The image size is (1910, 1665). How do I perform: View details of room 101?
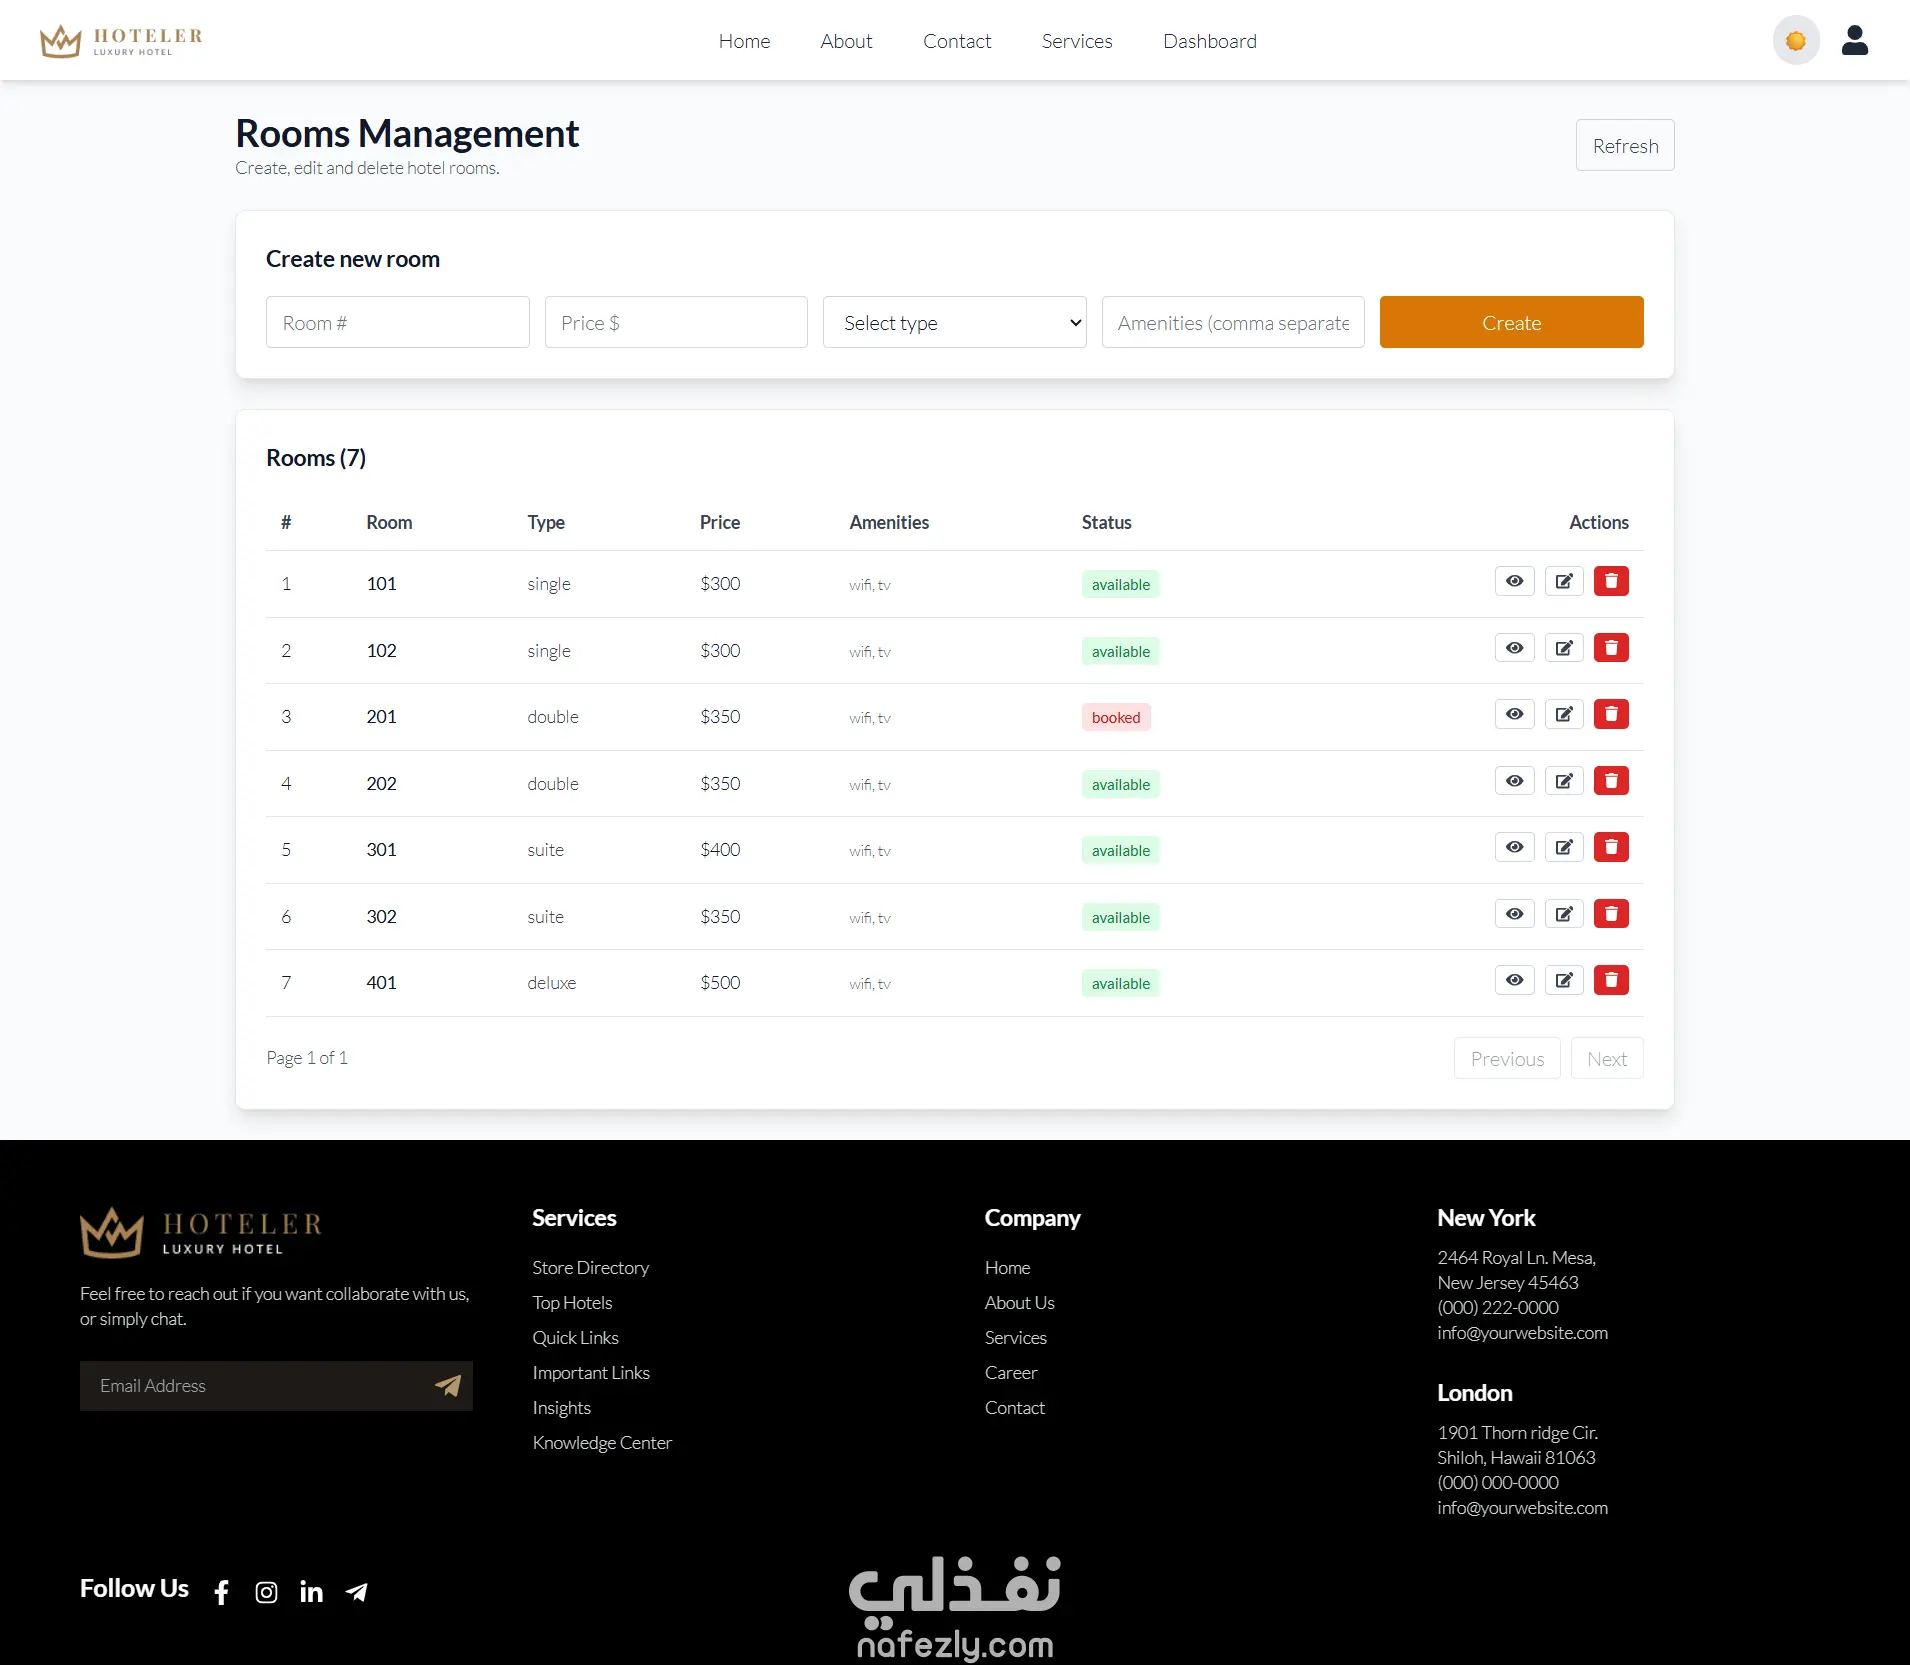(1514, 581)
